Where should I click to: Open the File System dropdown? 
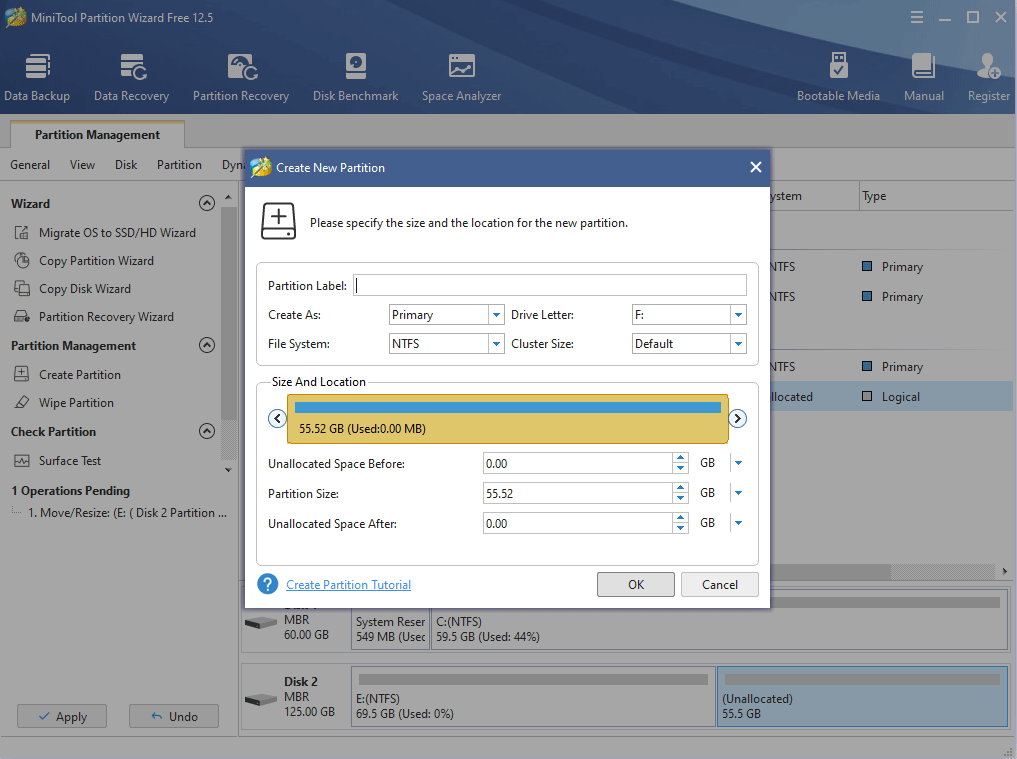pos(496,344)
